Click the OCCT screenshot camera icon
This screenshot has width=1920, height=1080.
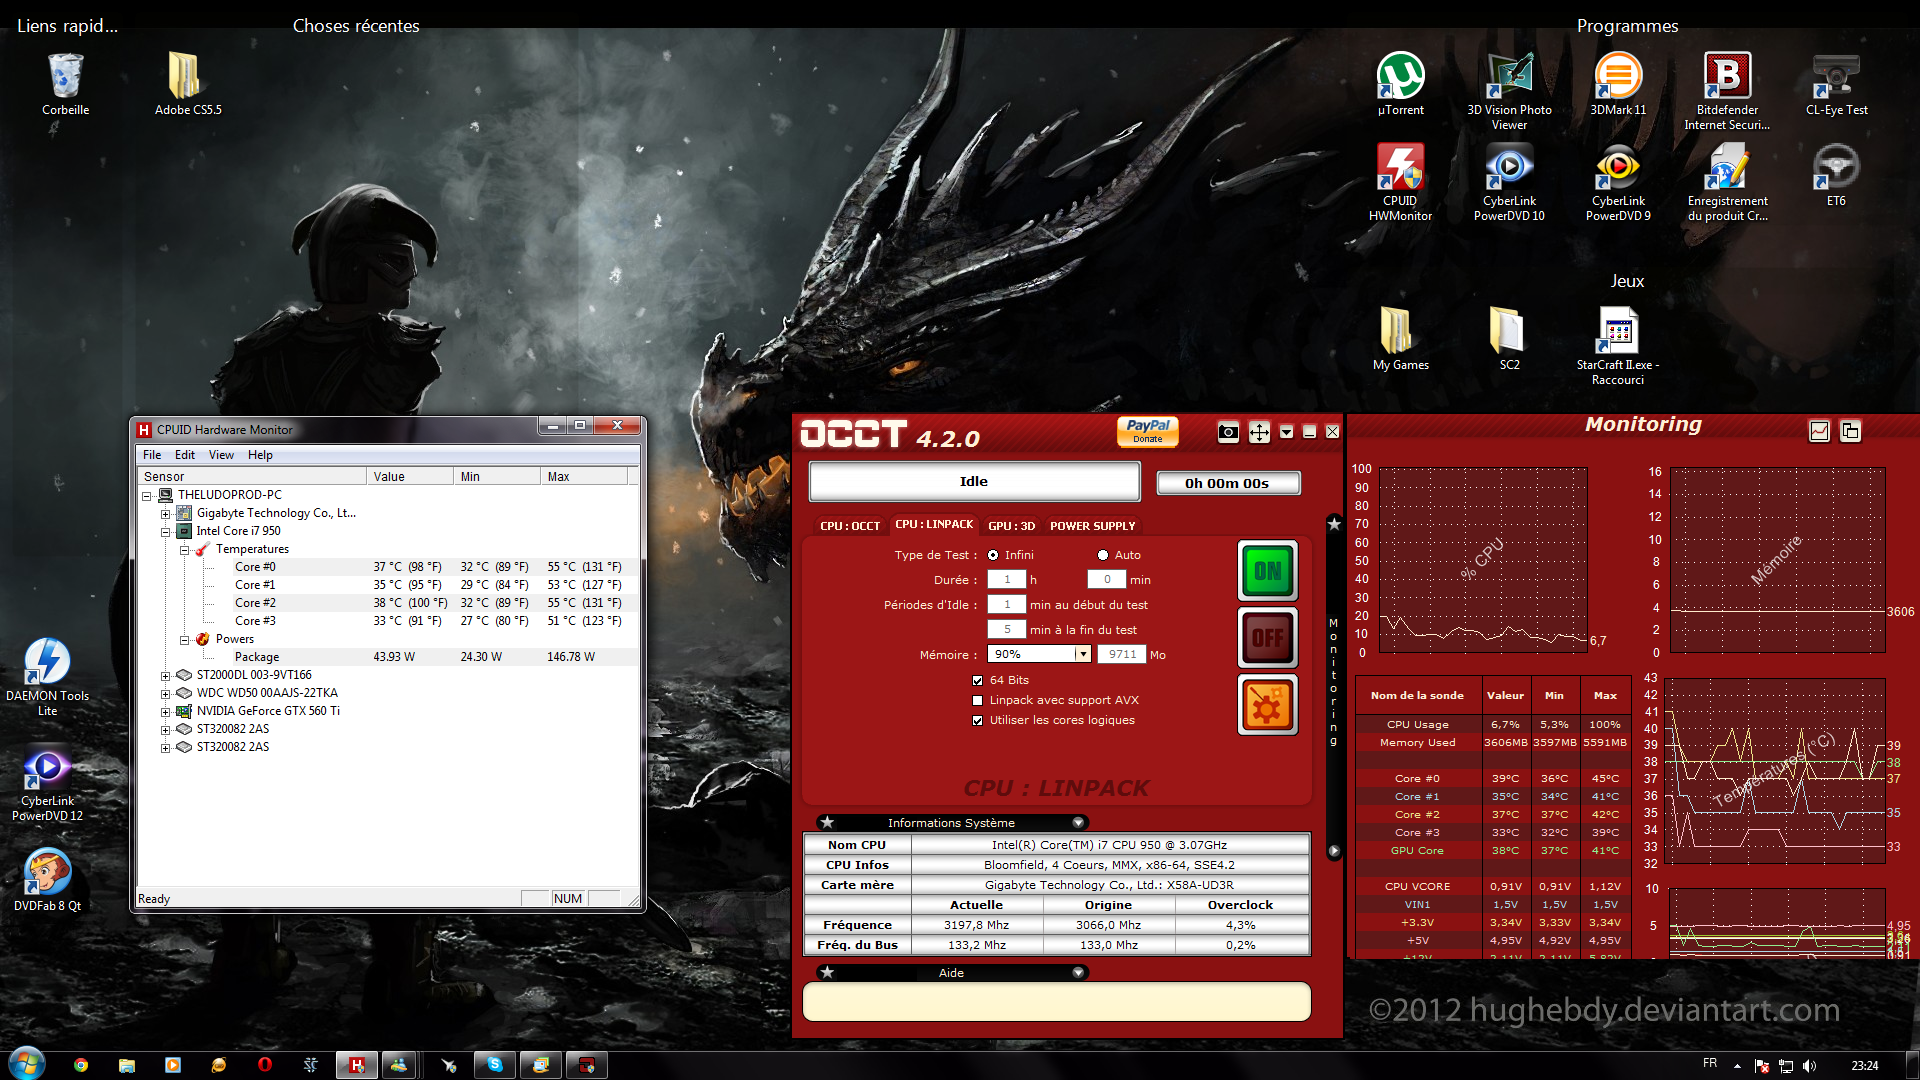coord(1228,432)
